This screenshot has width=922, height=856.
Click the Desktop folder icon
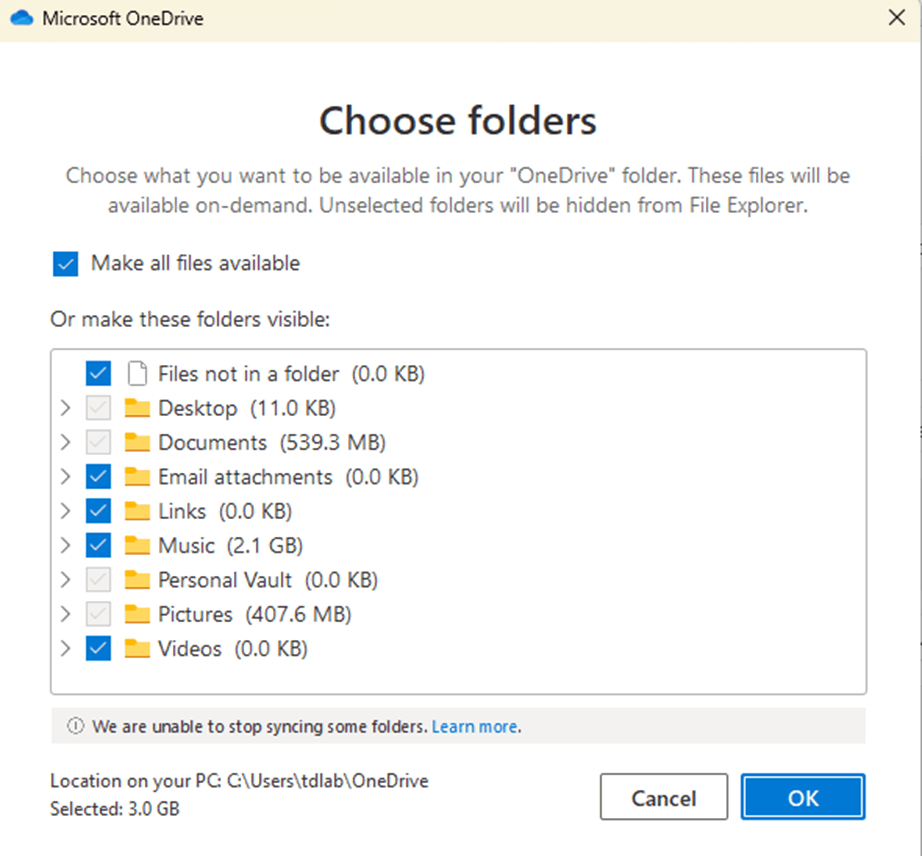coord(137,408)
